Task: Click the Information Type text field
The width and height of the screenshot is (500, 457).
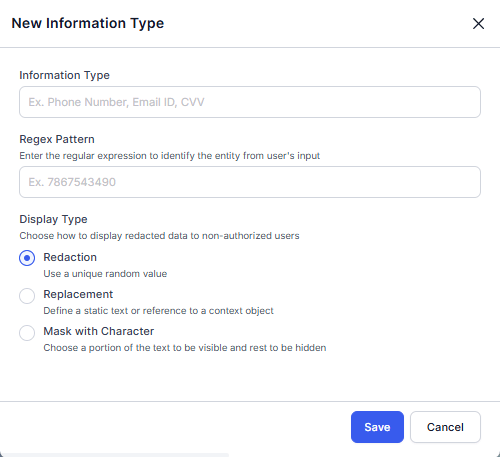Action: [250, 102]
